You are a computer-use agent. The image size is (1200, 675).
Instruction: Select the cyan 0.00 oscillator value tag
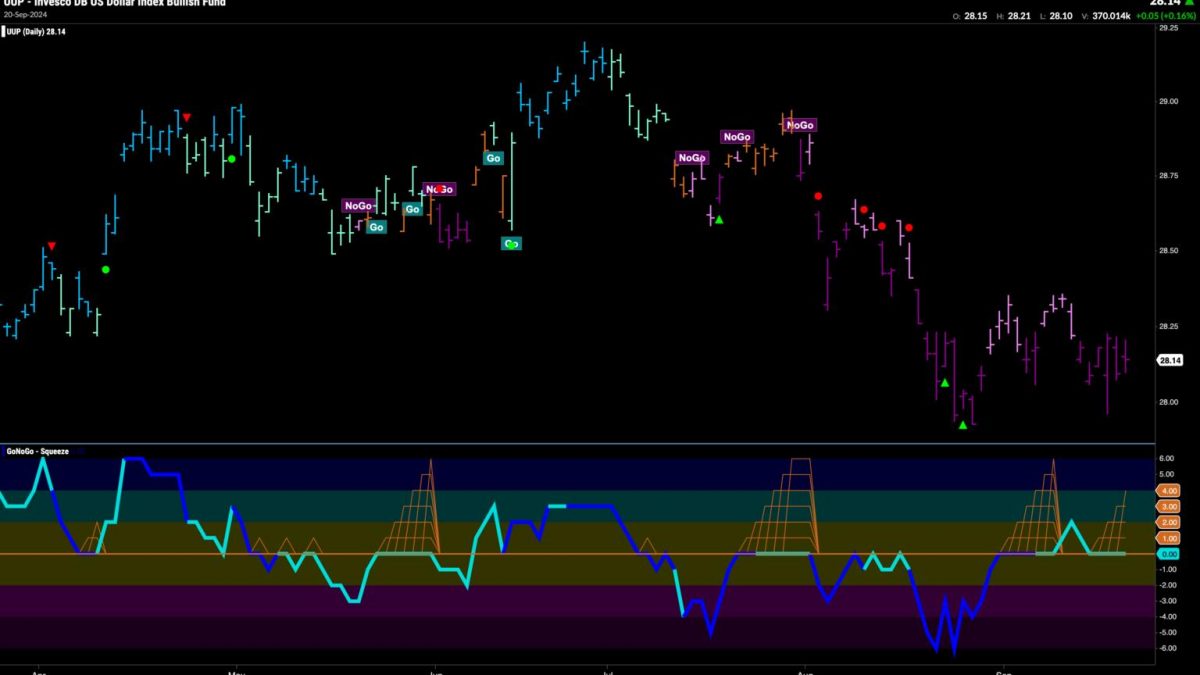[1169, 554]
